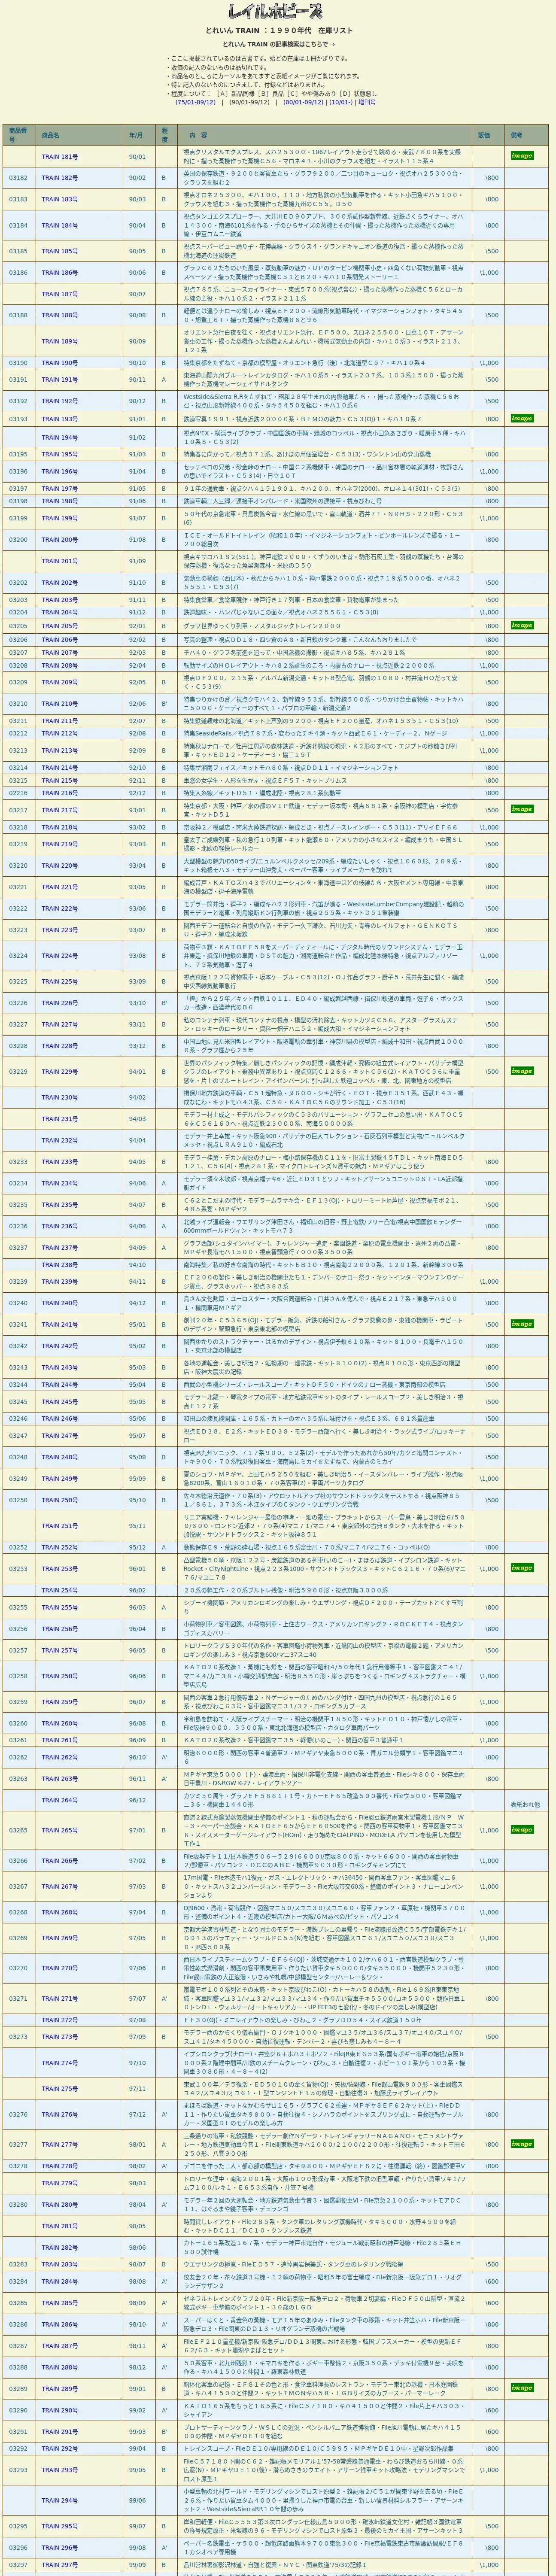556x2576 pixels.
Task: Click product number 03186
Action: click(19, 272)
